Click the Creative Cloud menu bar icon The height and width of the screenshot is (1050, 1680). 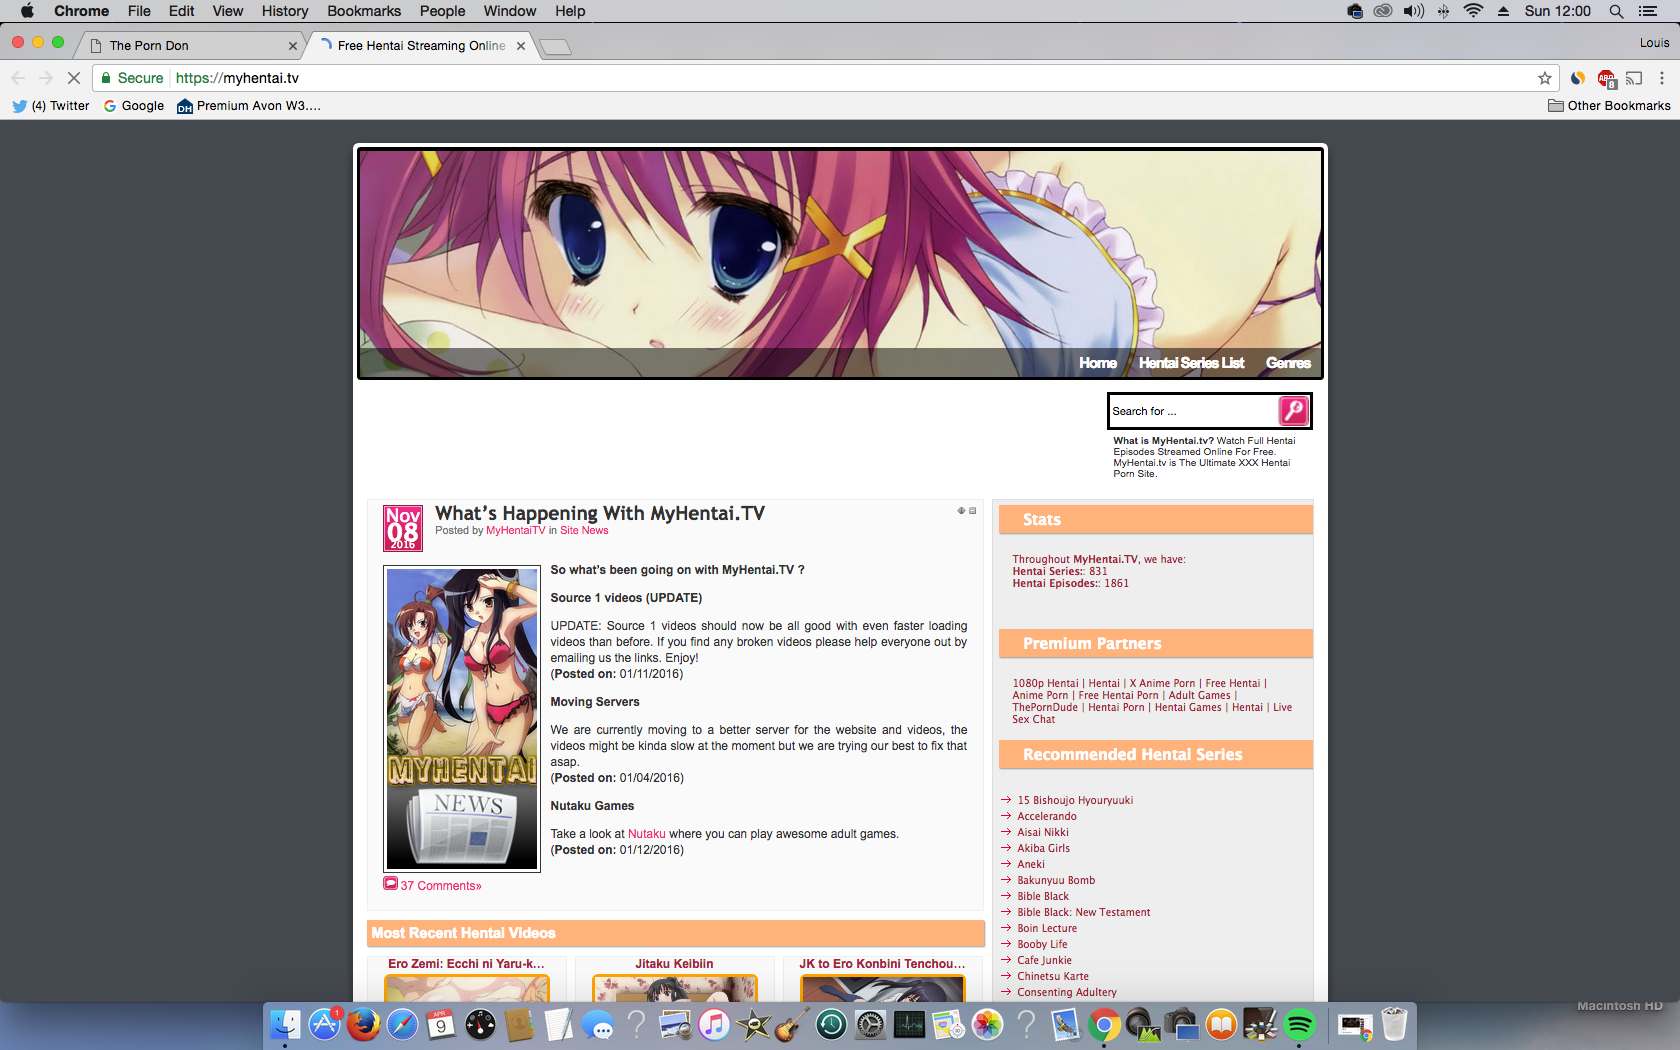(1383, 11)
